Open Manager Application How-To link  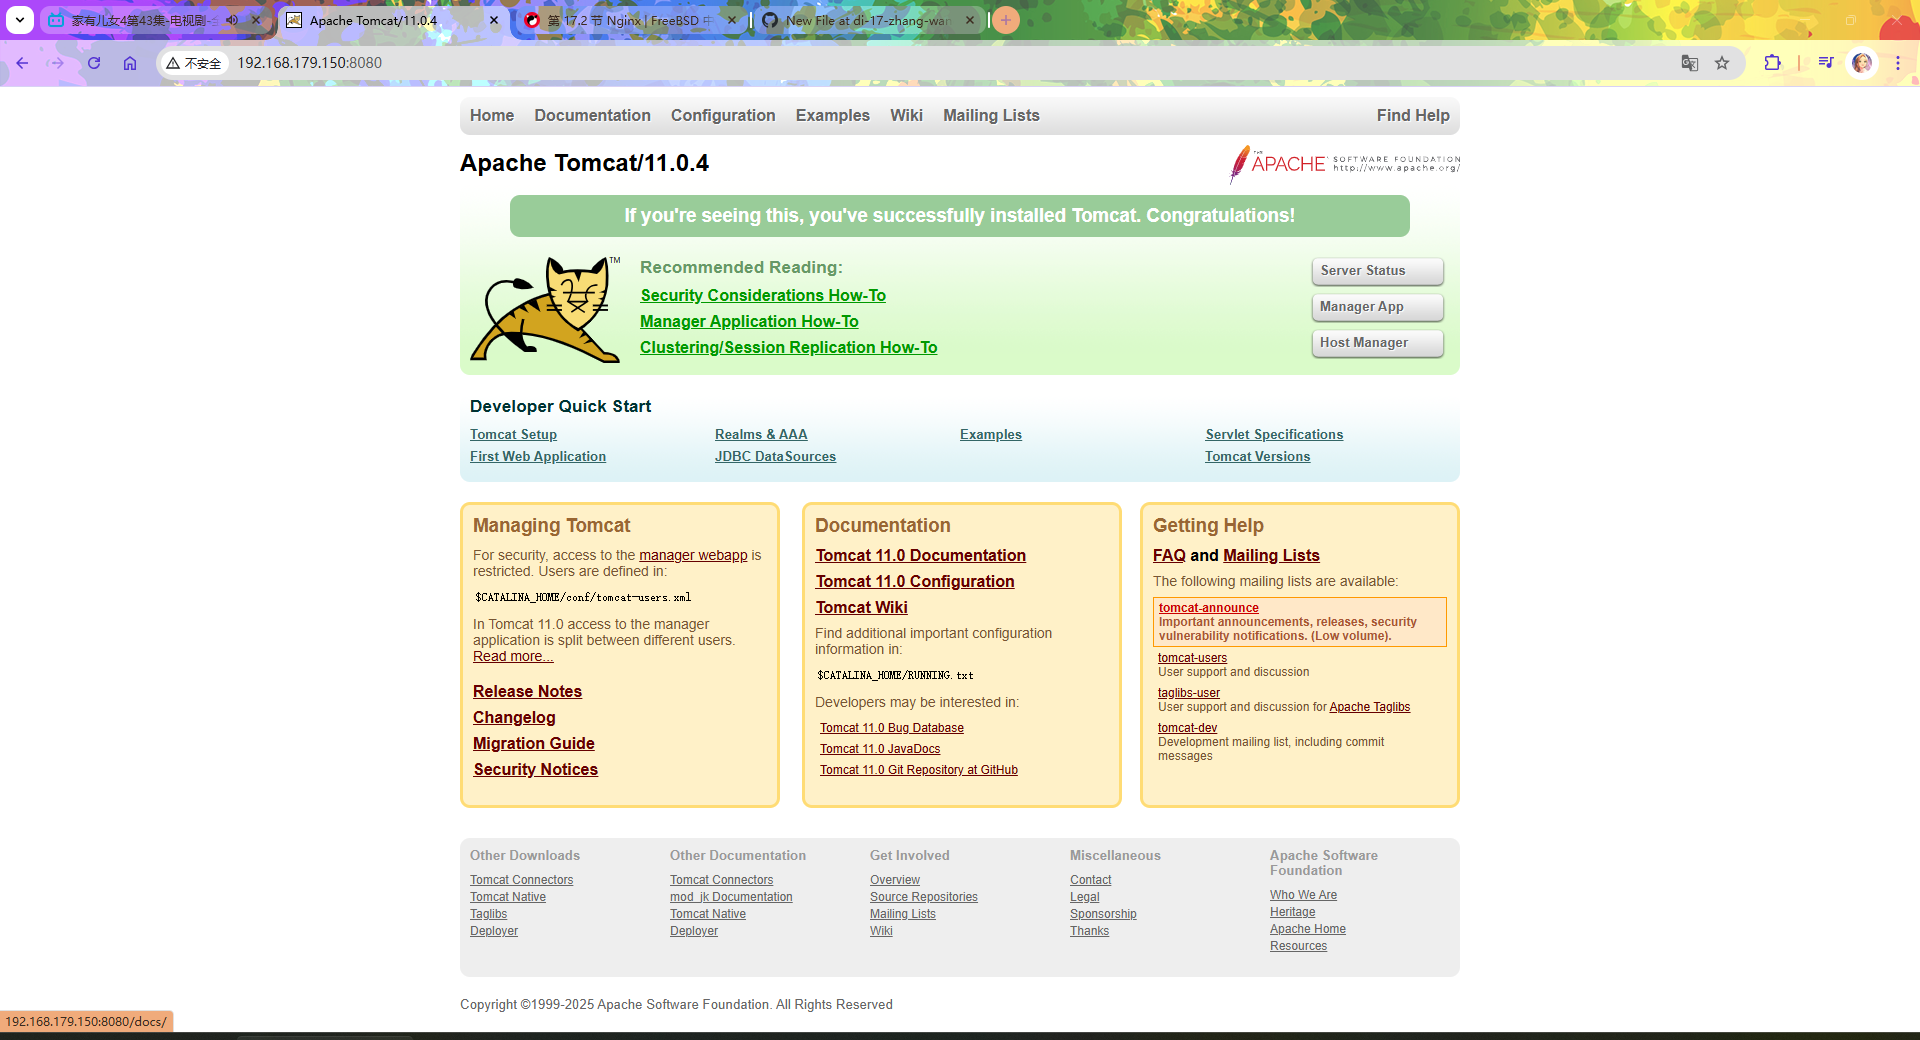point(749,322)
